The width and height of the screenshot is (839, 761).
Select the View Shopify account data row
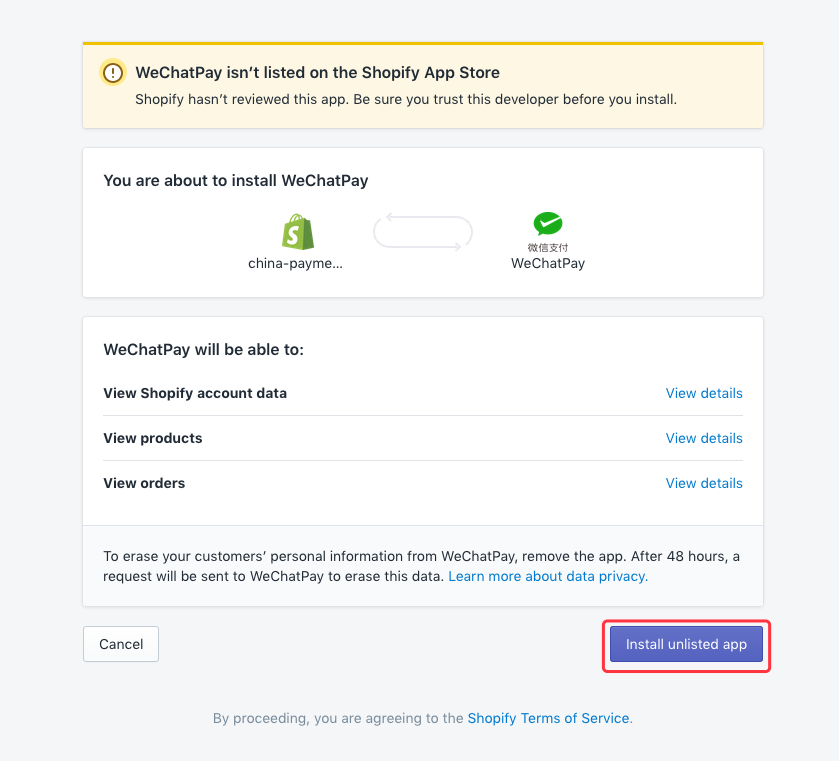pyautogui.click(x=194, y=393)
